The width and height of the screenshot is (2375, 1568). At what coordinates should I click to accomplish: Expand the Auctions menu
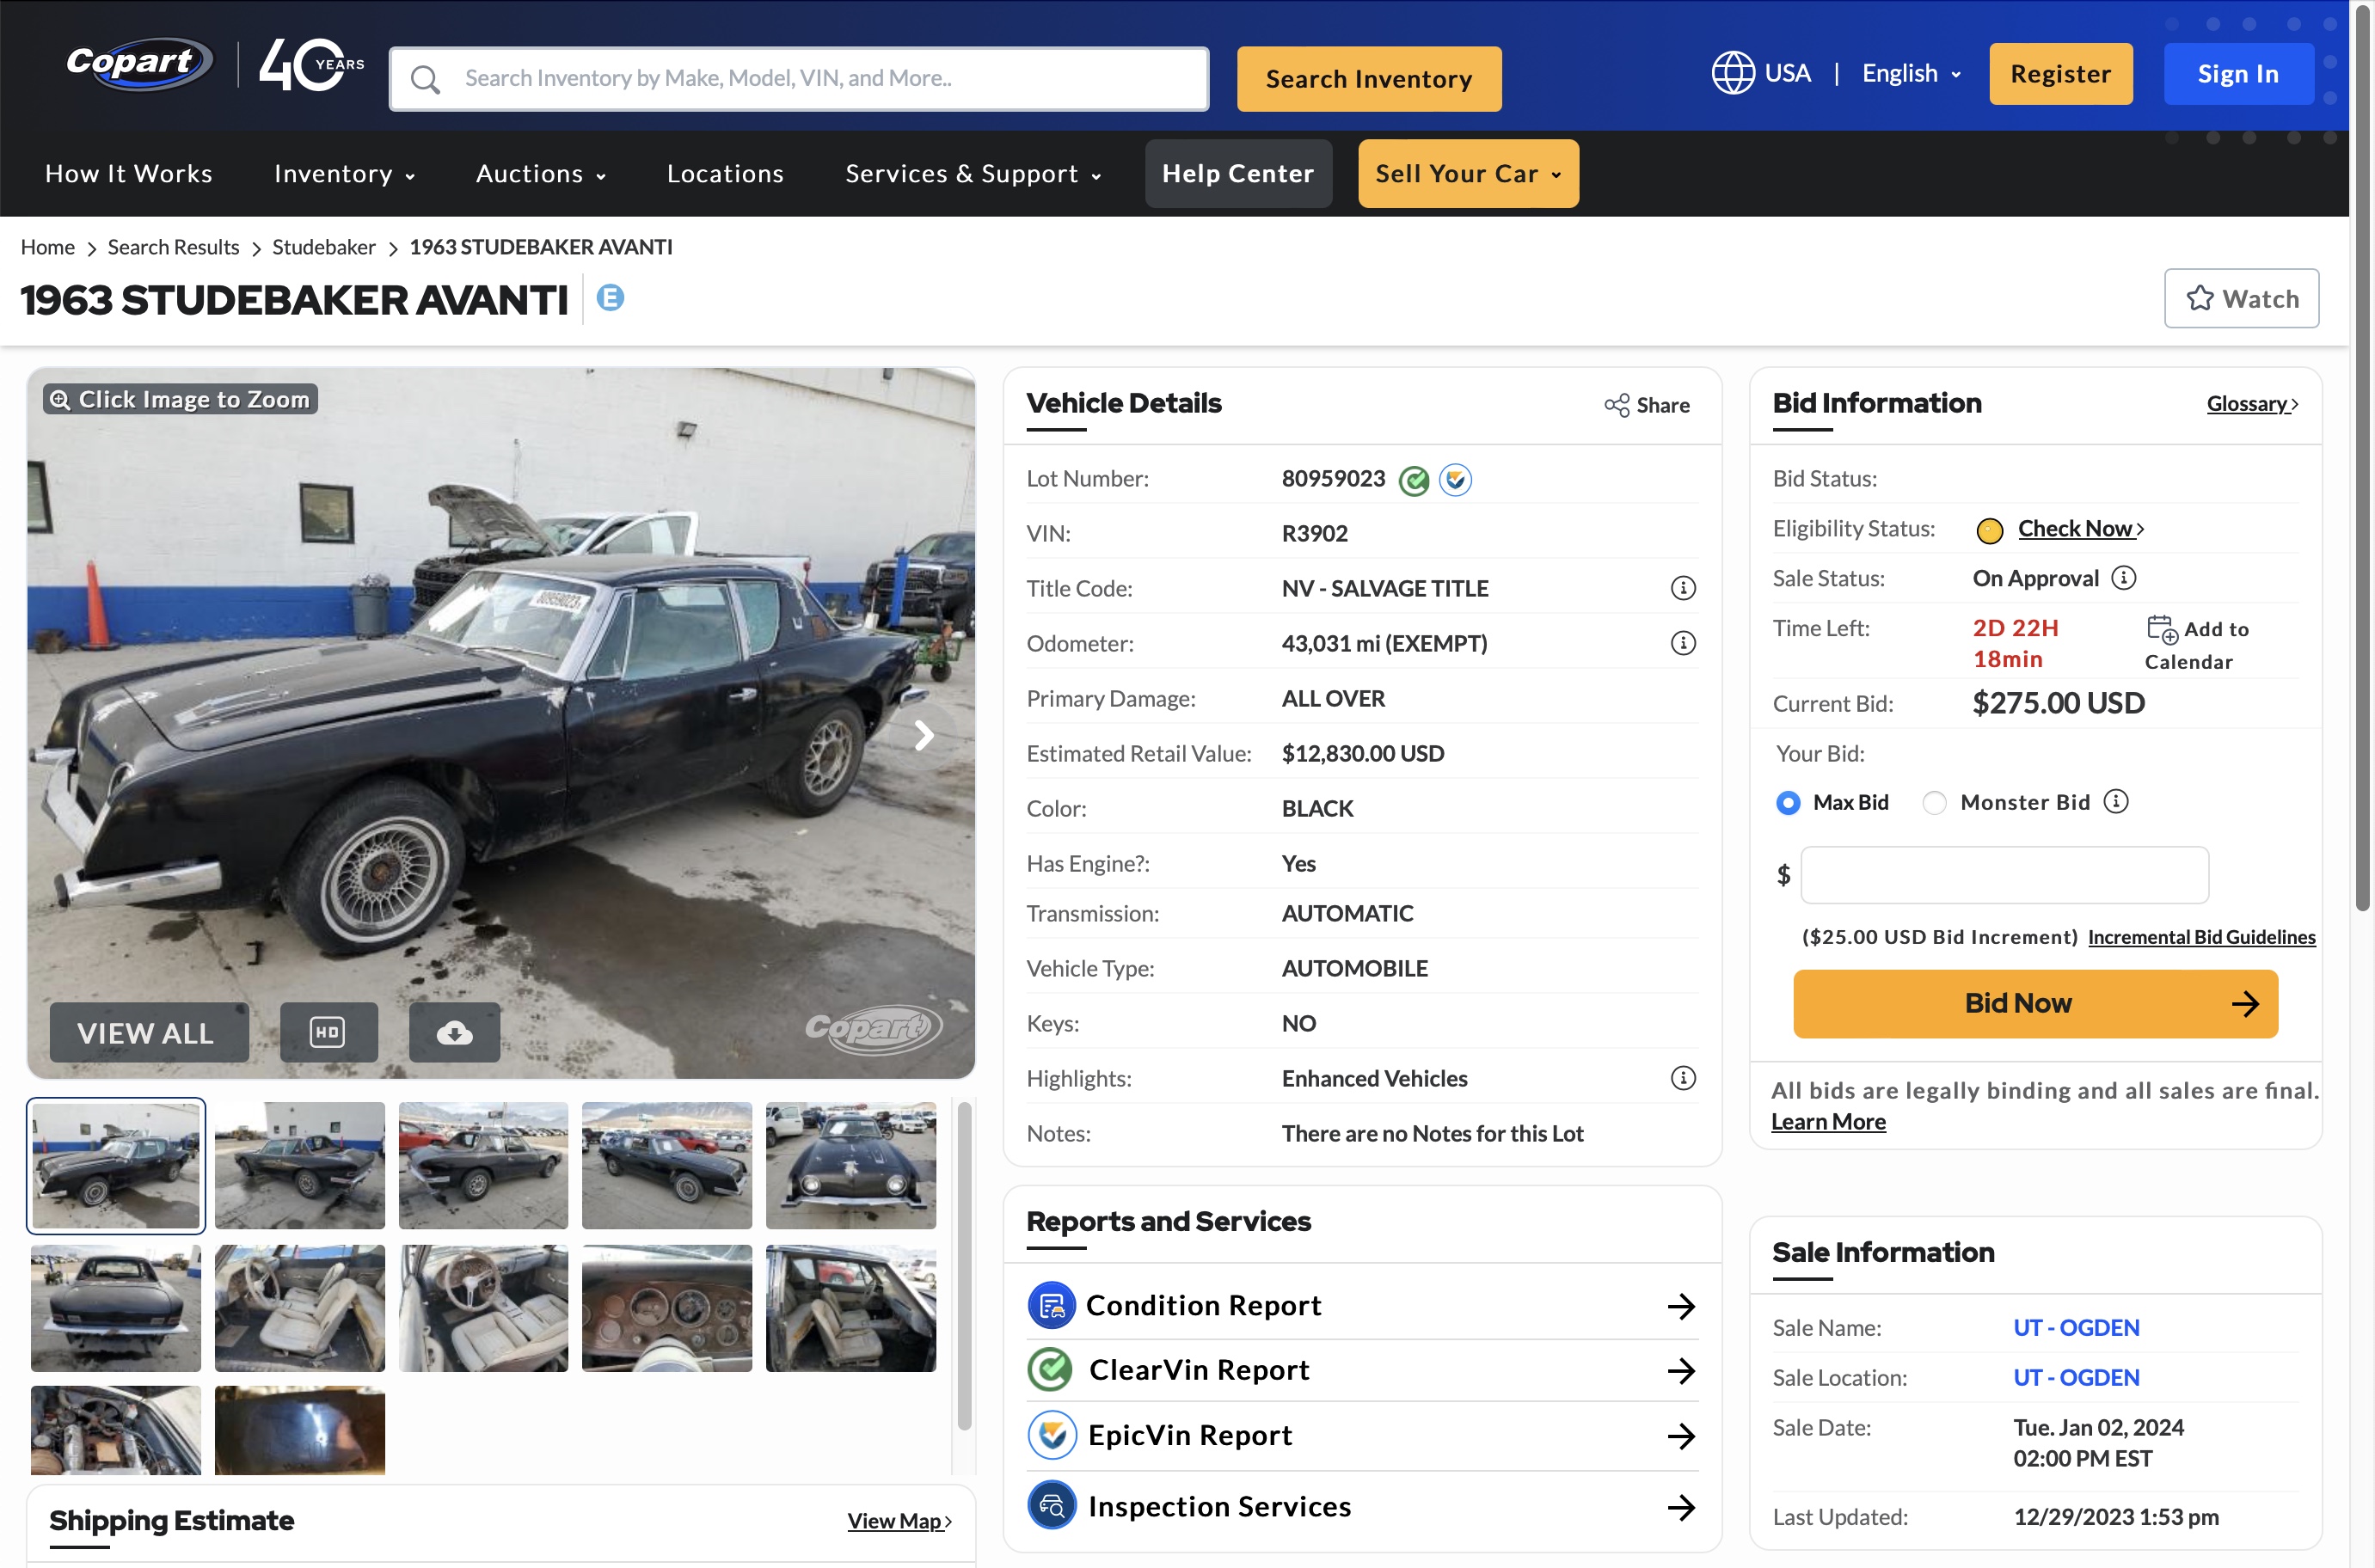[540, 173]
